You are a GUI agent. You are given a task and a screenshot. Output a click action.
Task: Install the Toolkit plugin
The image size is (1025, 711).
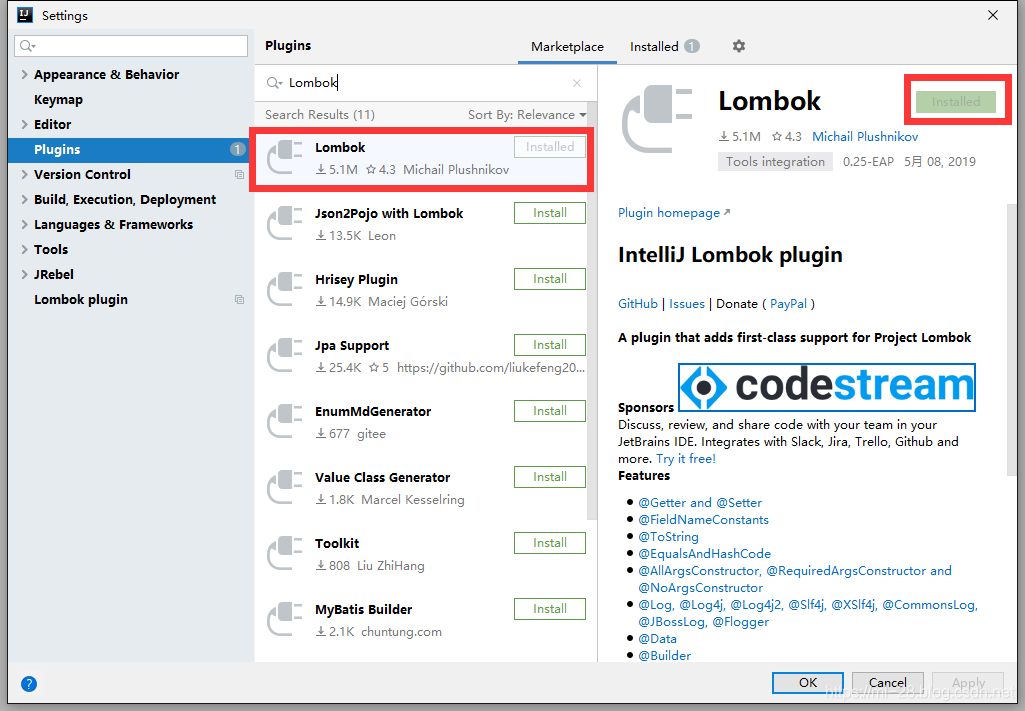550,543
